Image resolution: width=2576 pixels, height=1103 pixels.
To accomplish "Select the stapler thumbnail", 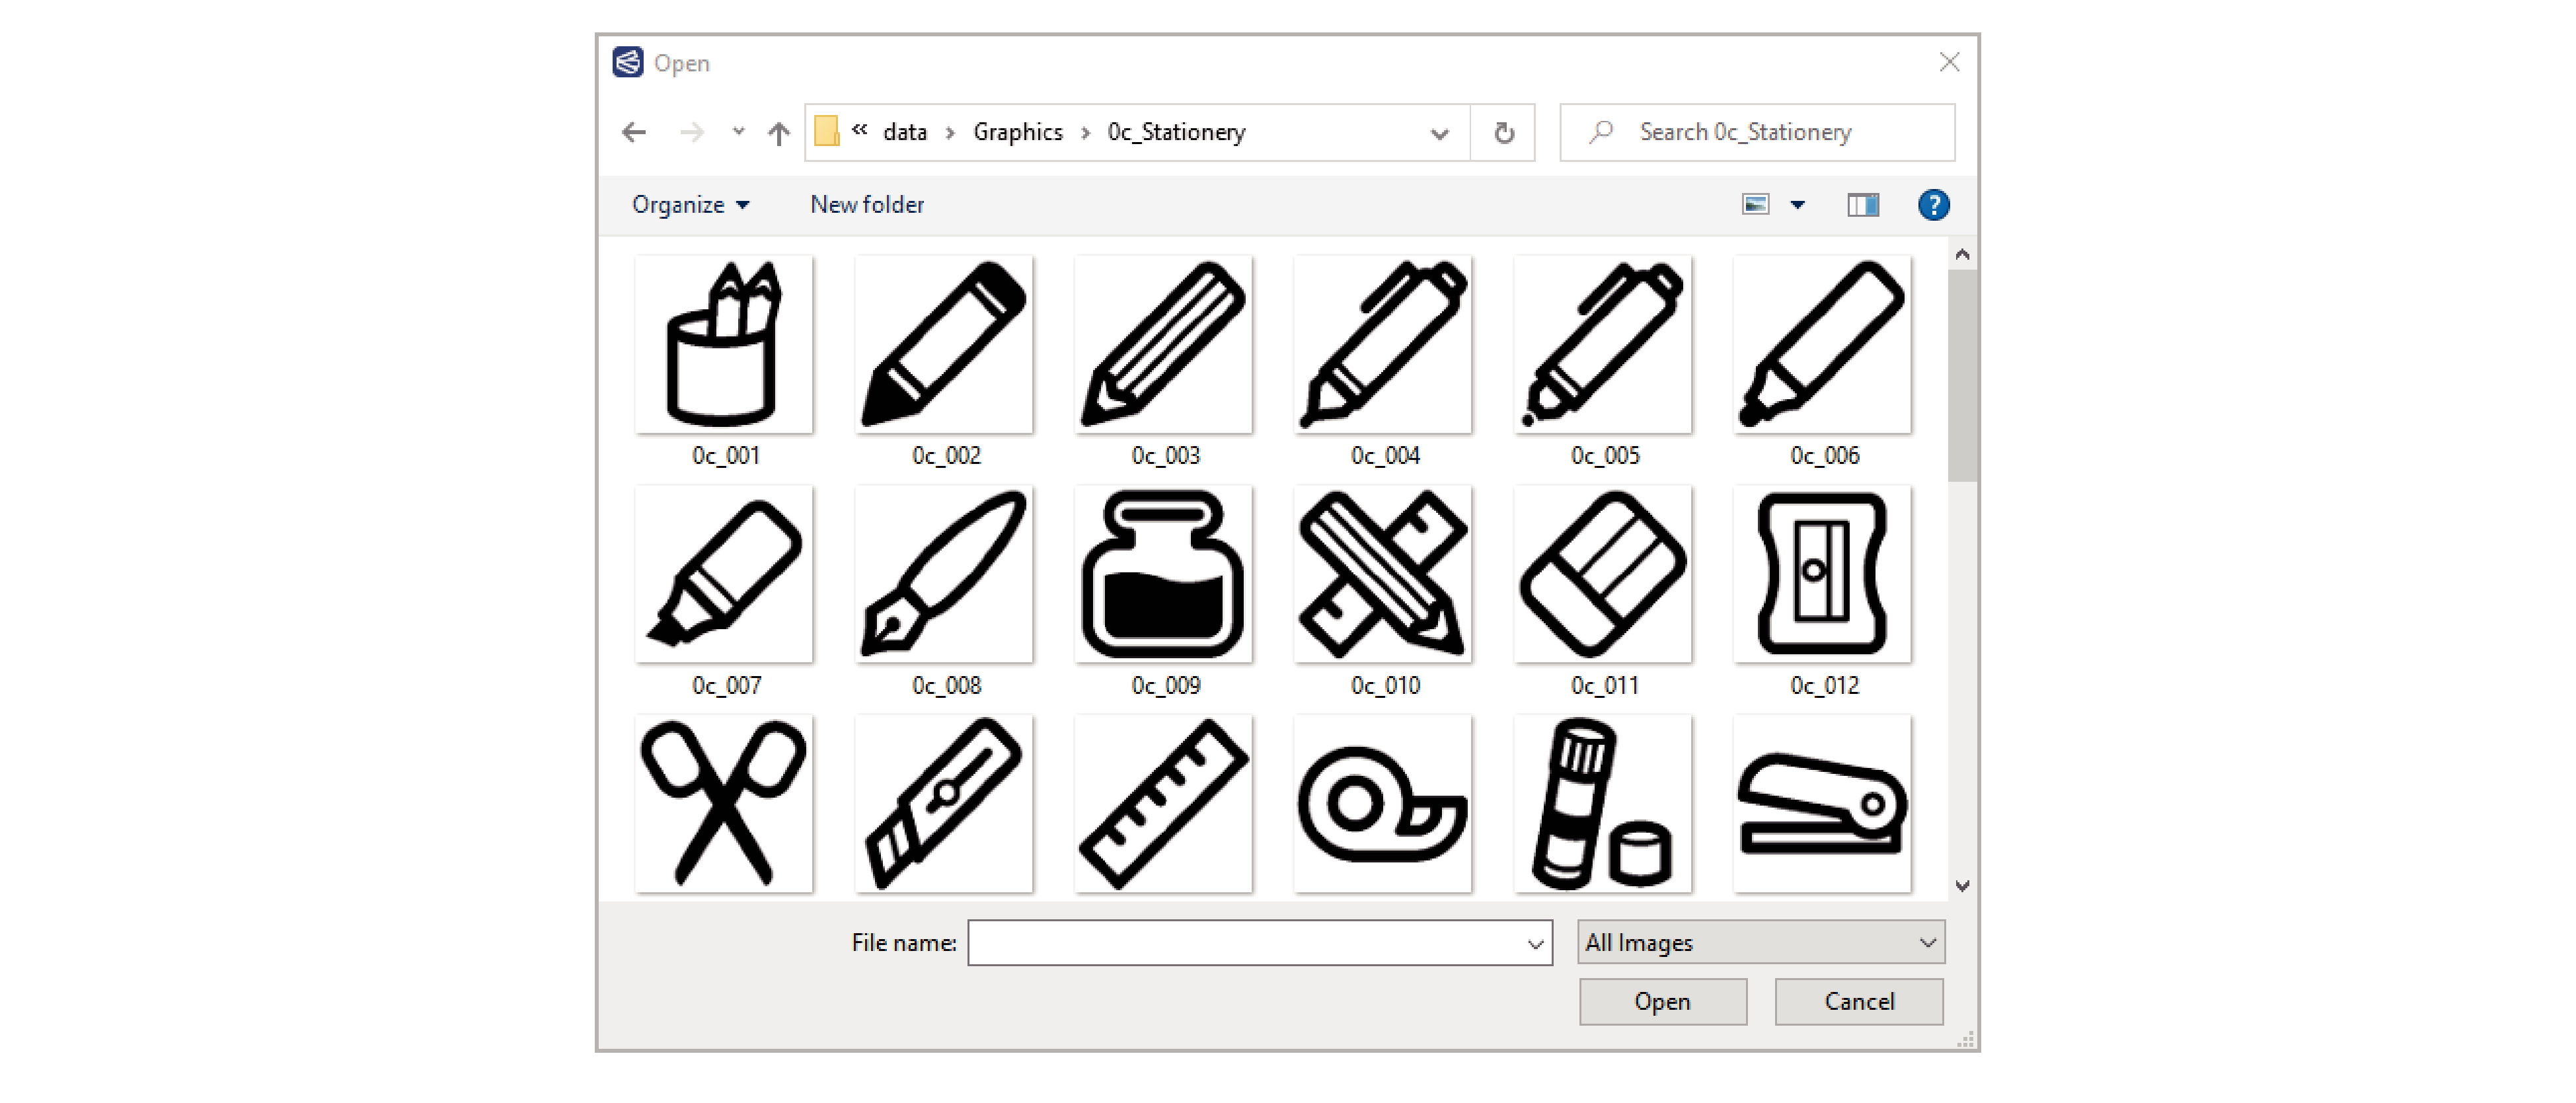I will (1822, 803).
